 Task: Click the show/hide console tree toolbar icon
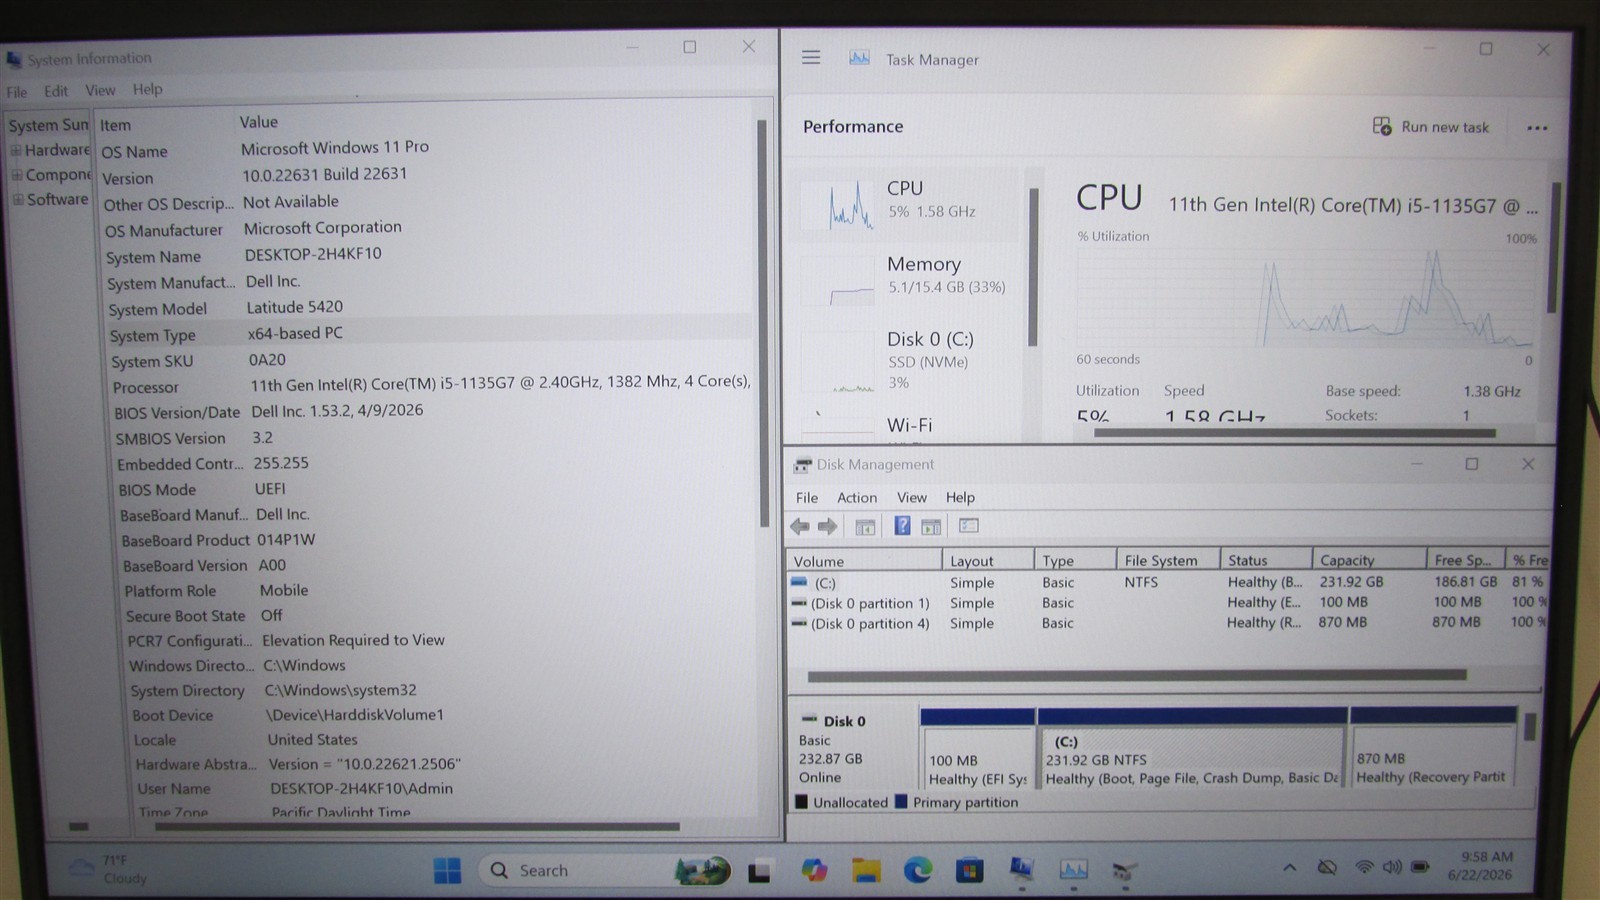tap(865, 526)
